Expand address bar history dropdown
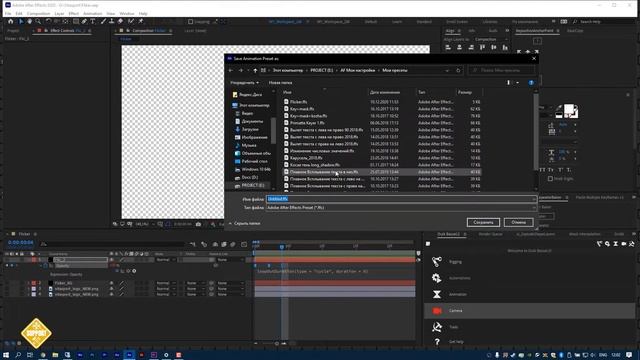This screenshot has height=360, width=640. tap(447, 71)
